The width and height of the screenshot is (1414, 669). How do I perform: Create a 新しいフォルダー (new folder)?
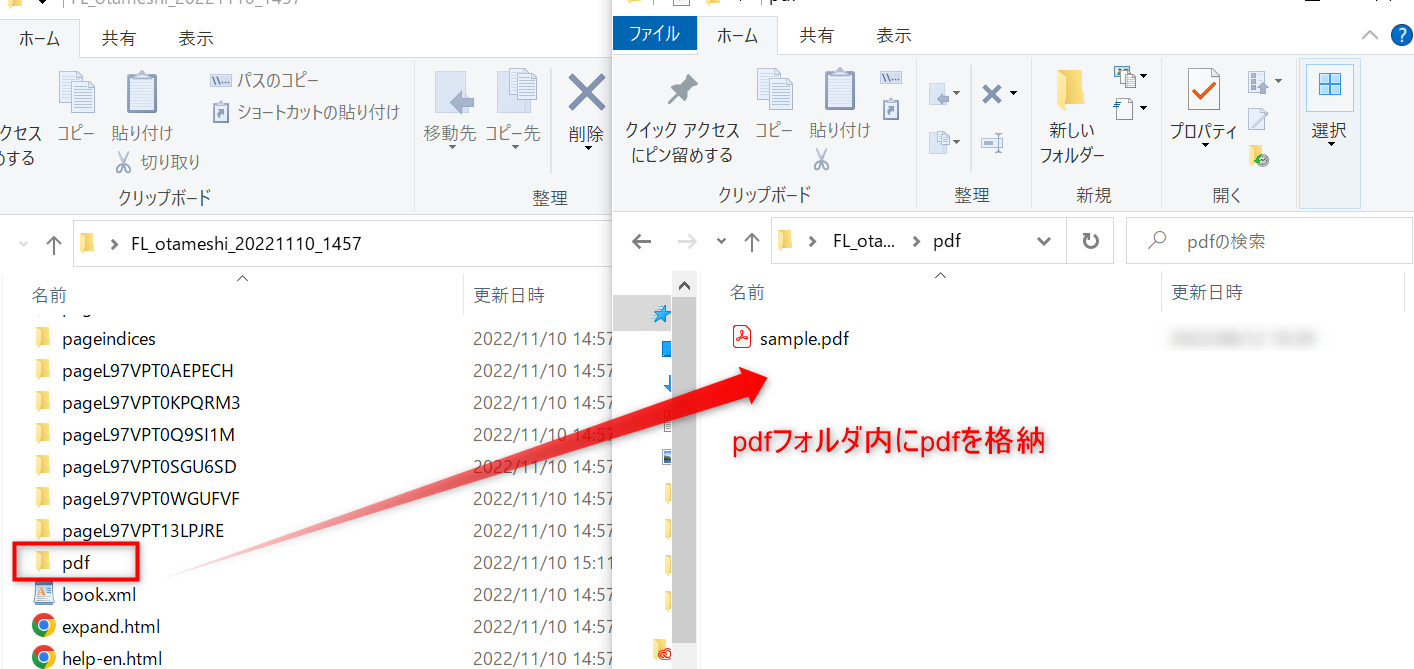pos(1070,108)
